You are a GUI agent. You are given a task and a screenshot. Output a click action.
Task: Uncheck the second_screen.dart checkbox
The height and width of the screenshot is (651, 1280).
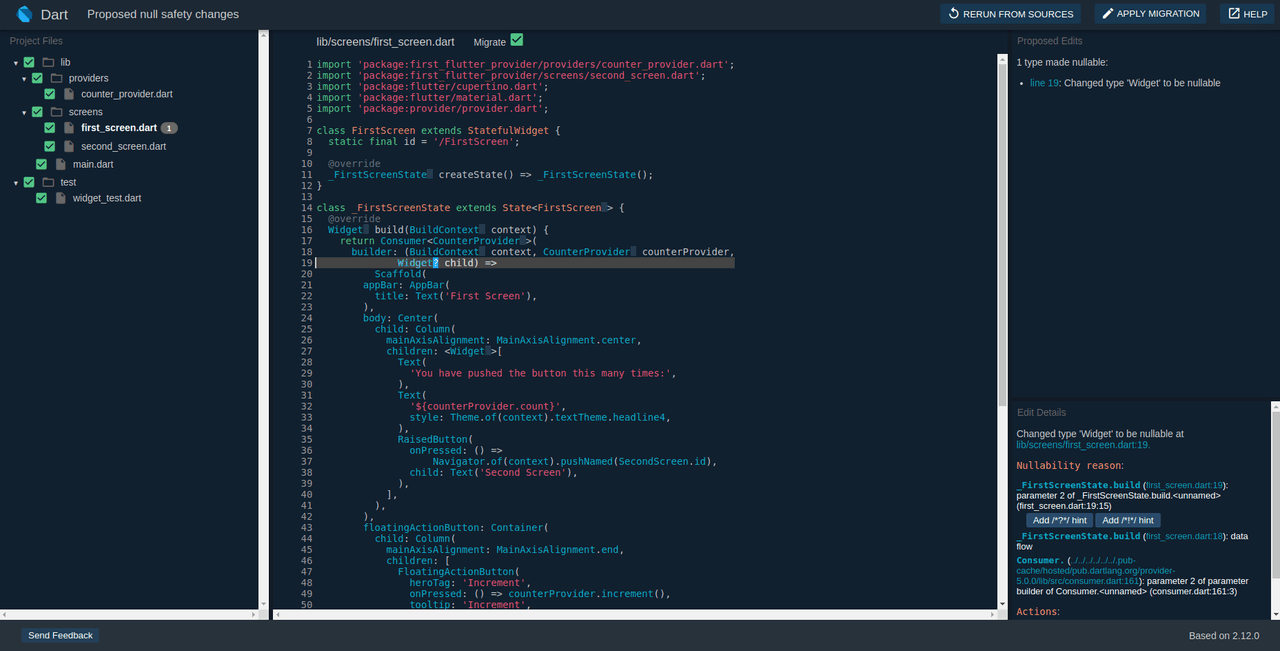coord(50,146)
